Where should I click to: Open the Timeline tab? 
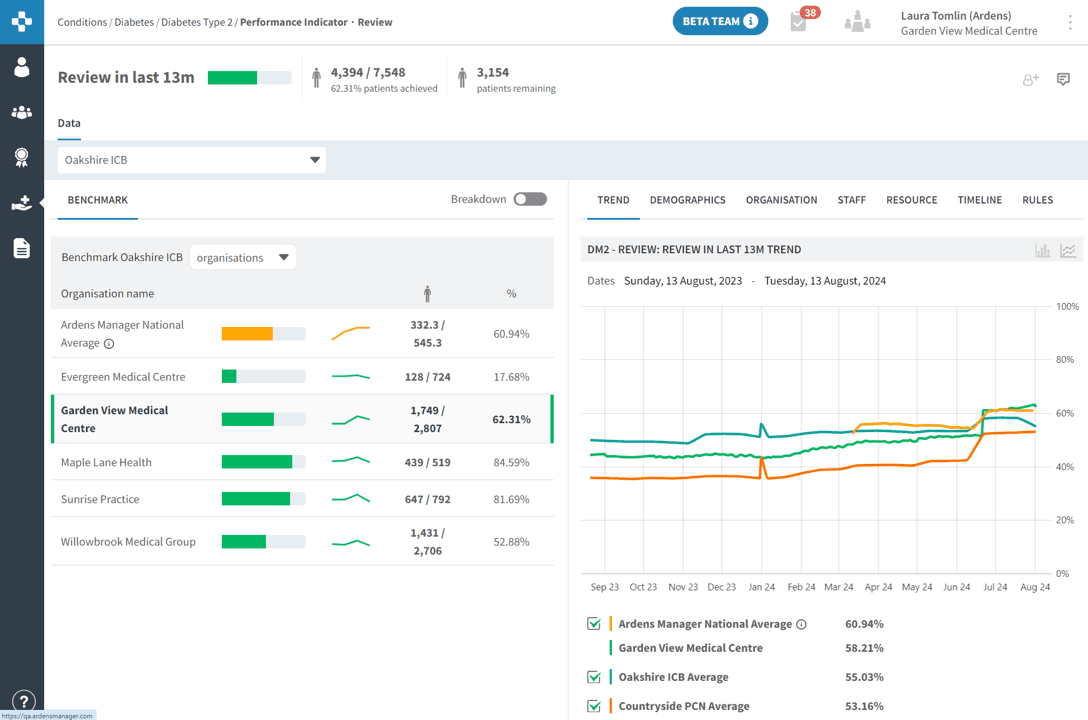tap(979, 200)
